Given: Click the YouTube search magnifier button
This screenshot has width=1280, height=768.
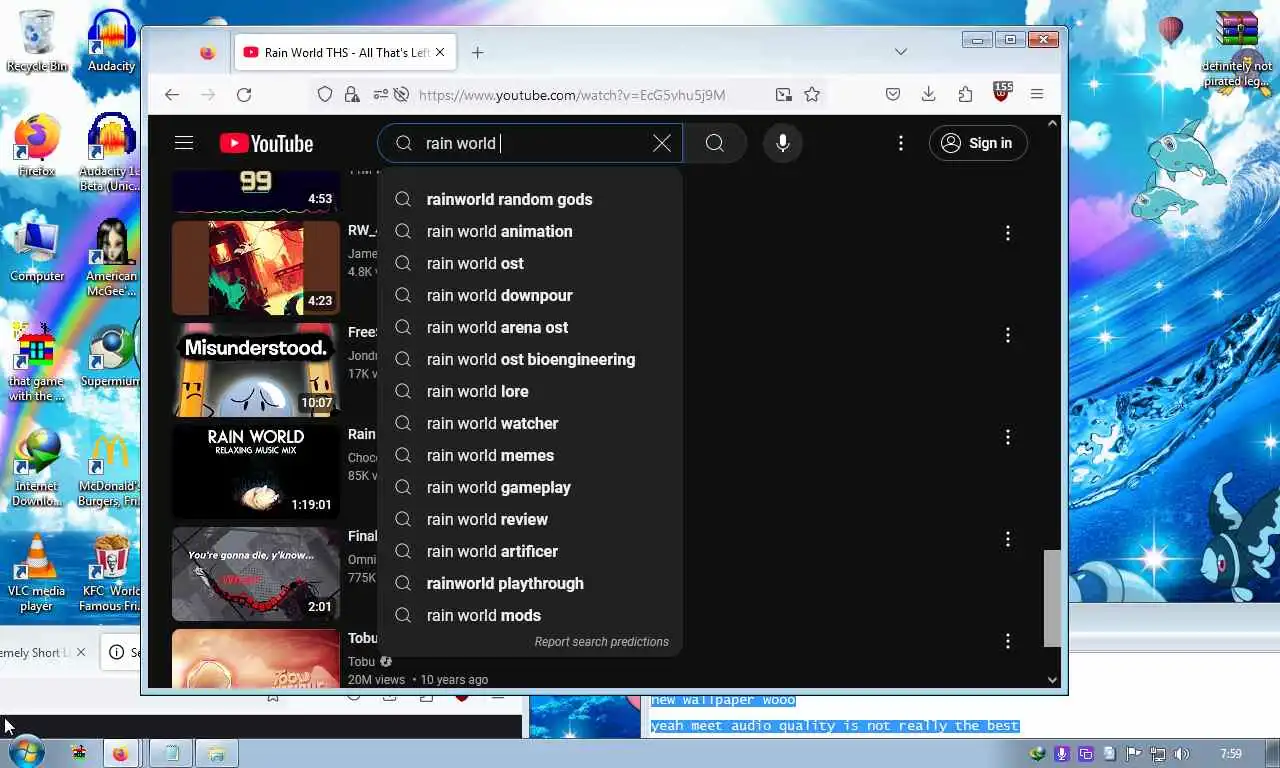Looking at the screenshot, I should pos(715,143).
